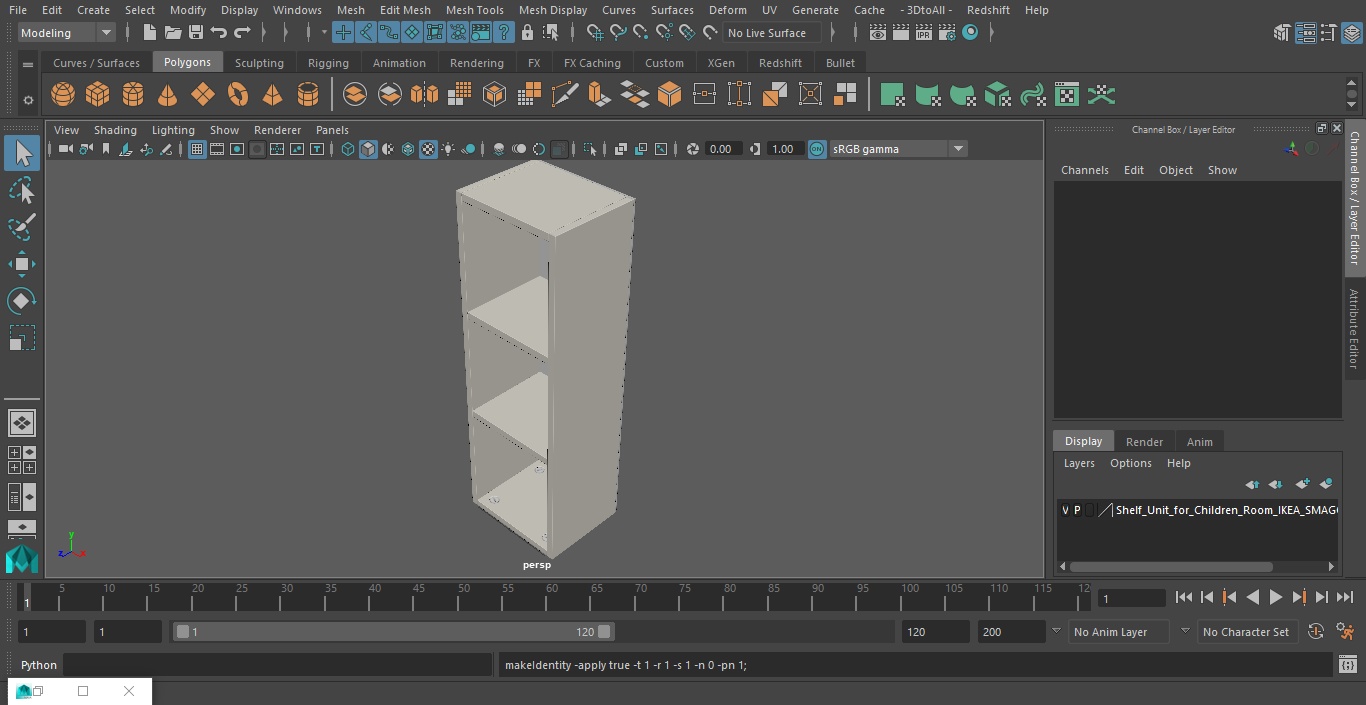
Task: Click the New Scene icon
Action: click(149, 33)
